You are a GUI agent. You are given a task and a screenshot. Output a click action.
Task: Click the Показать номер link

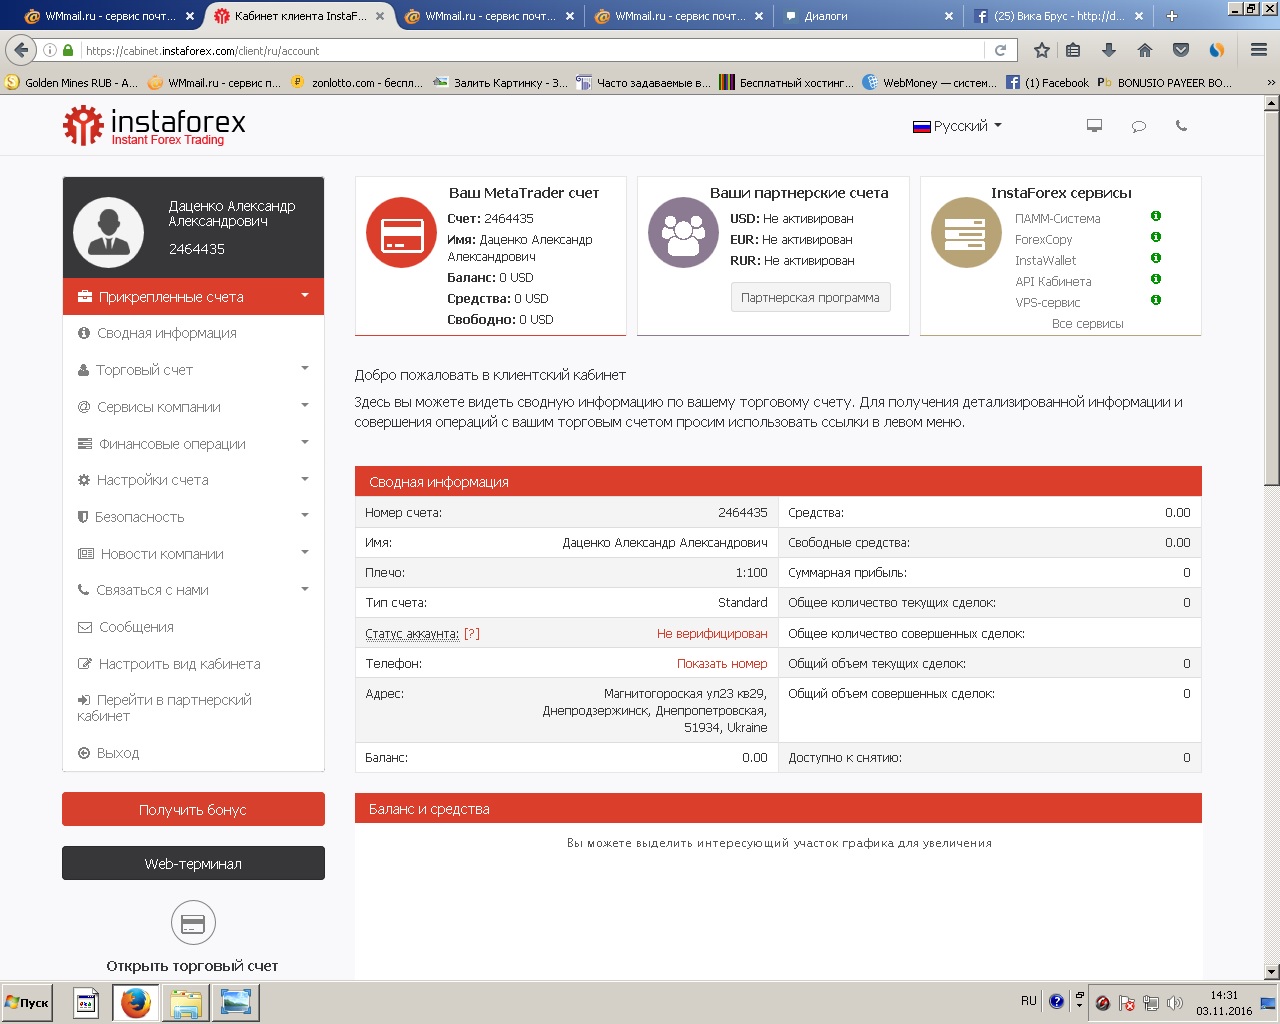(722, 664)
